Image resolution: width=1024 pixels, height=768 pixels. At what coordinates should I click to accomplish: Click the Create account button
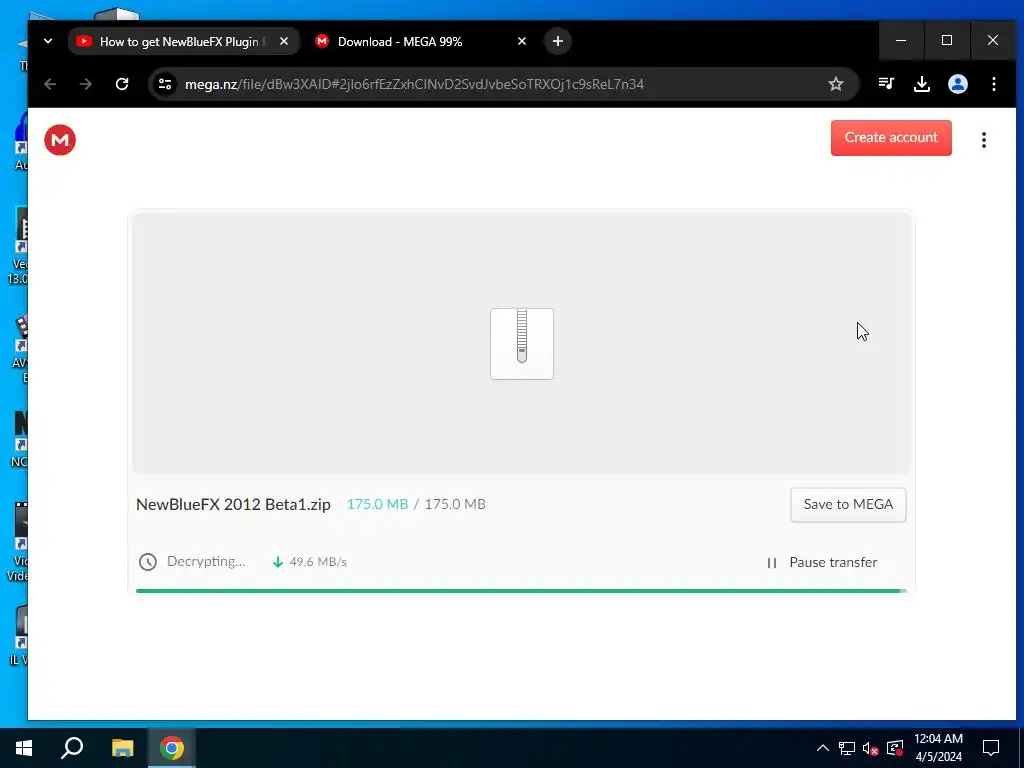click(x=891, y=138)
